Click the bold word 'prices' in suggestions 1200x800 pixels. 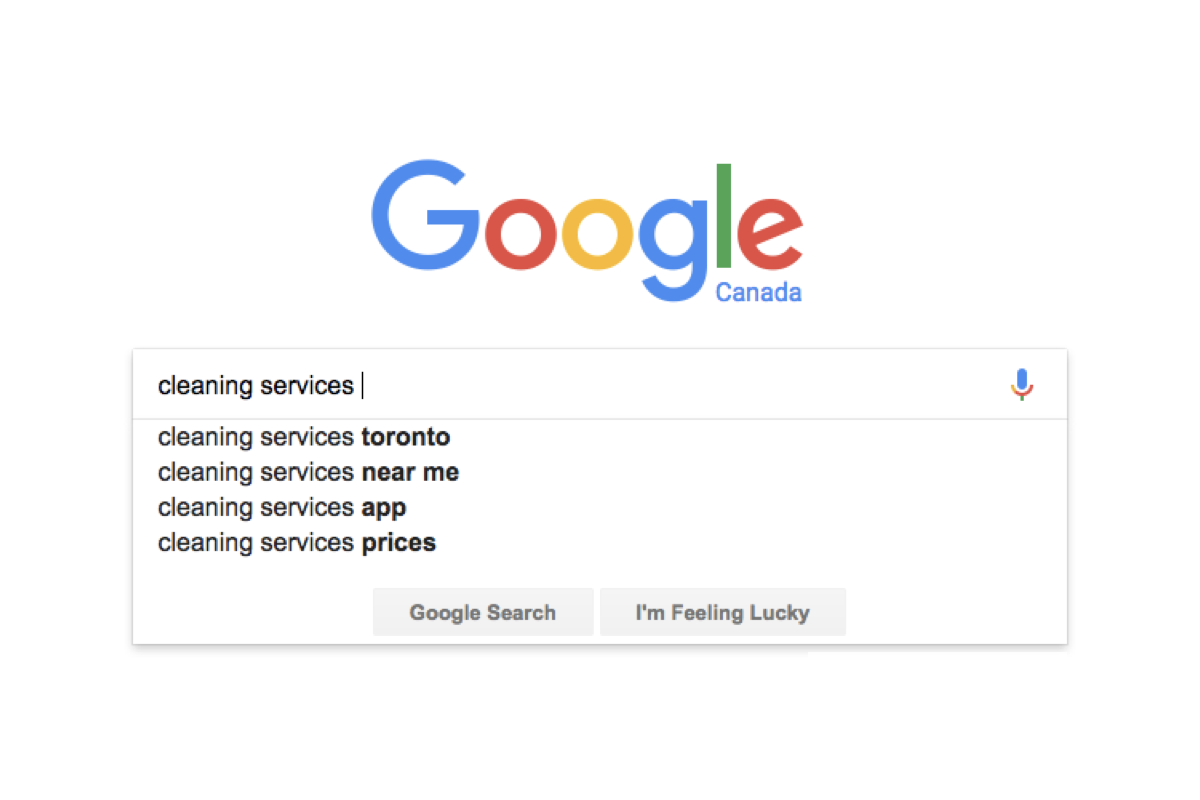click(x=399, y=543)
